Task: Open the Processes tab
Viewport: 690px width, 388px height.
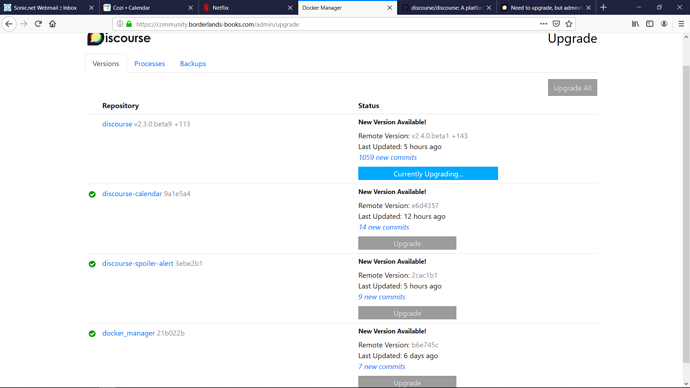Action: click(150, 63)
